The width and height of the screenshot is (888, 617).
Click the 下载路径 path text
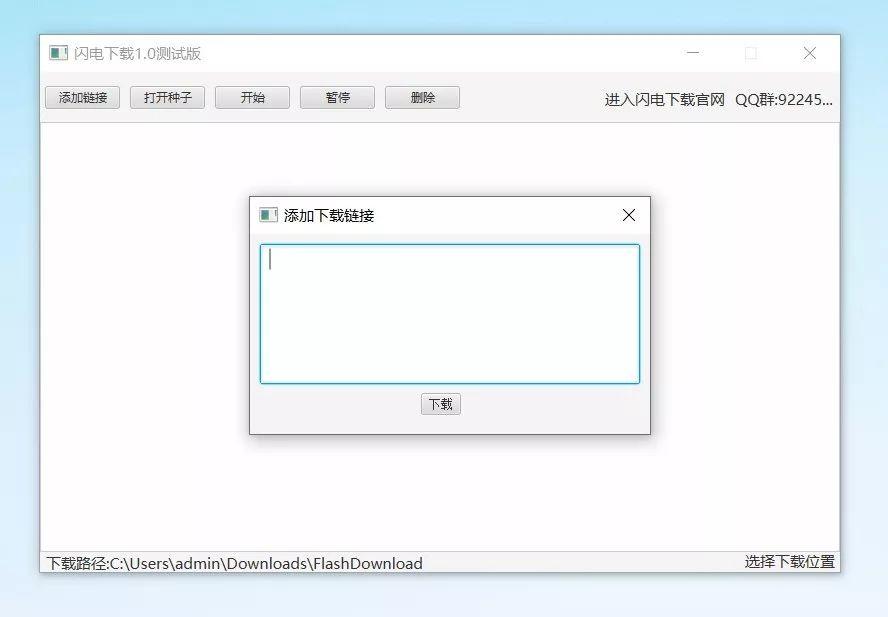pos(234,563)
